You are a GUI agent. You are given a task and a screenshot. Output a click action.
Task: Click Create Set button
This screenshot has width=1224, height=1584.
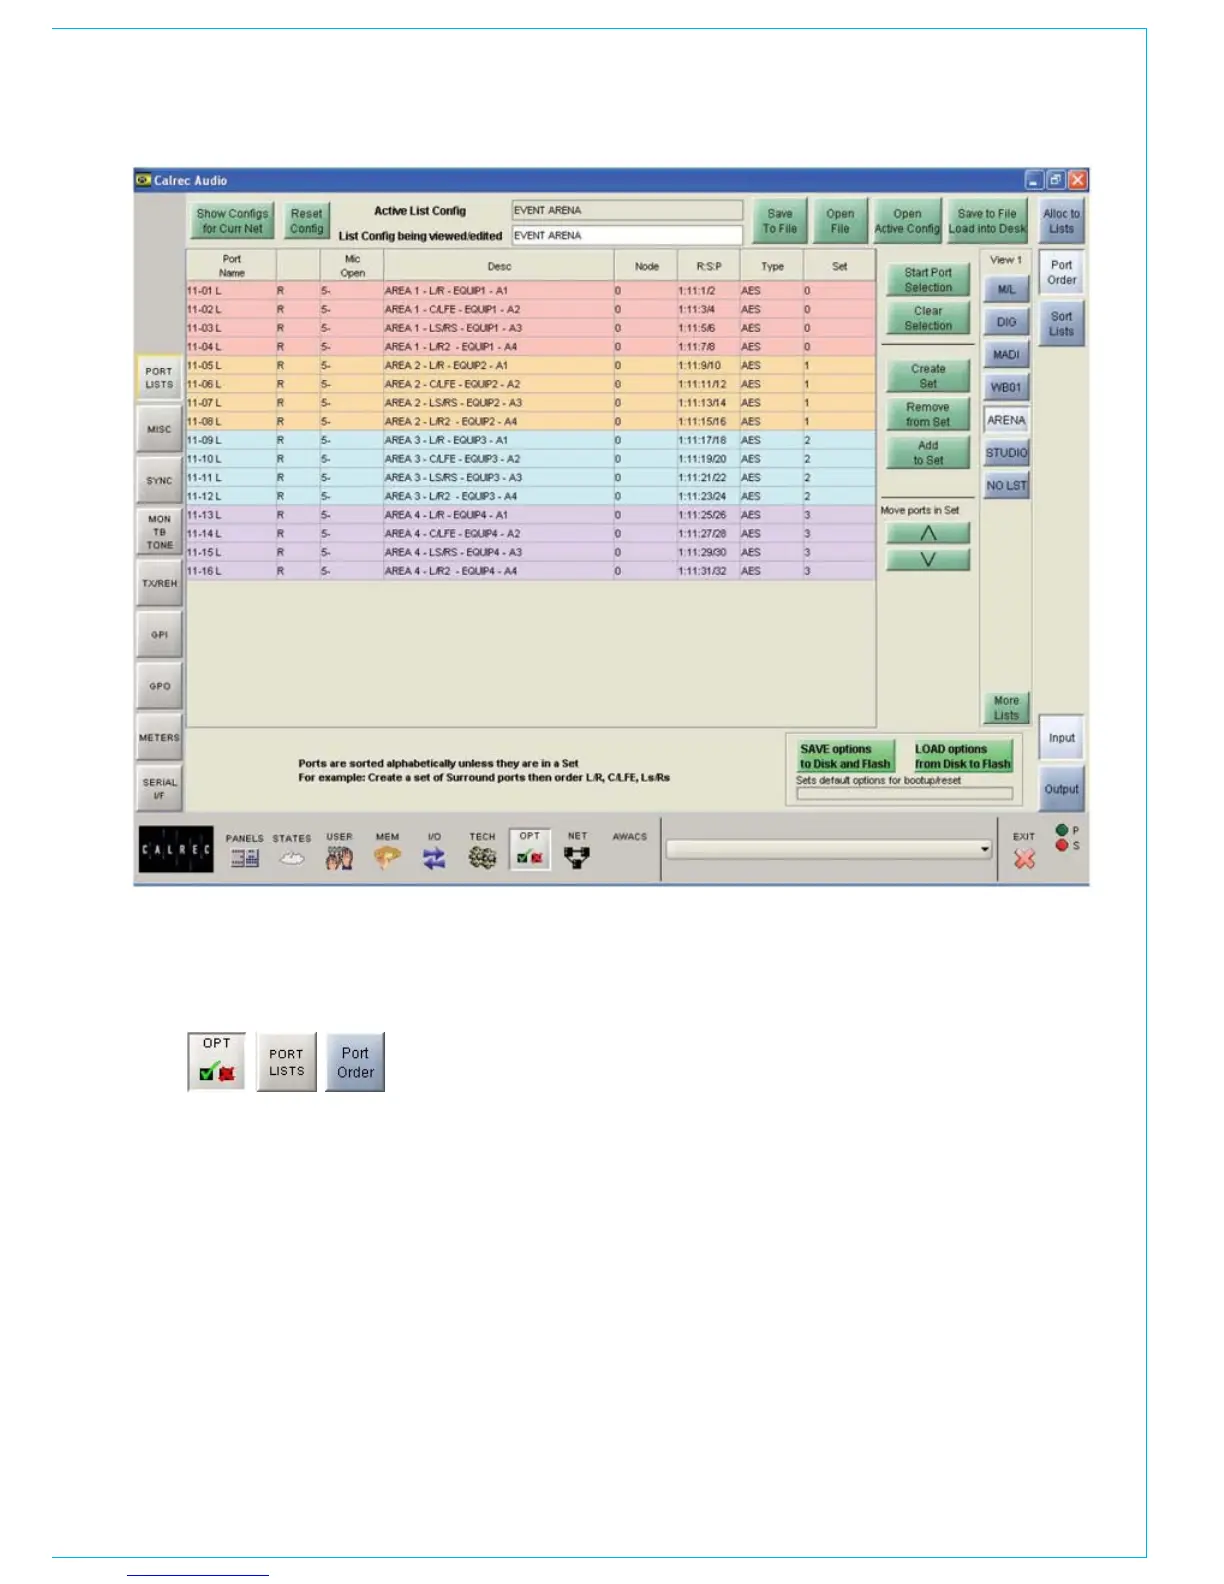928,376
